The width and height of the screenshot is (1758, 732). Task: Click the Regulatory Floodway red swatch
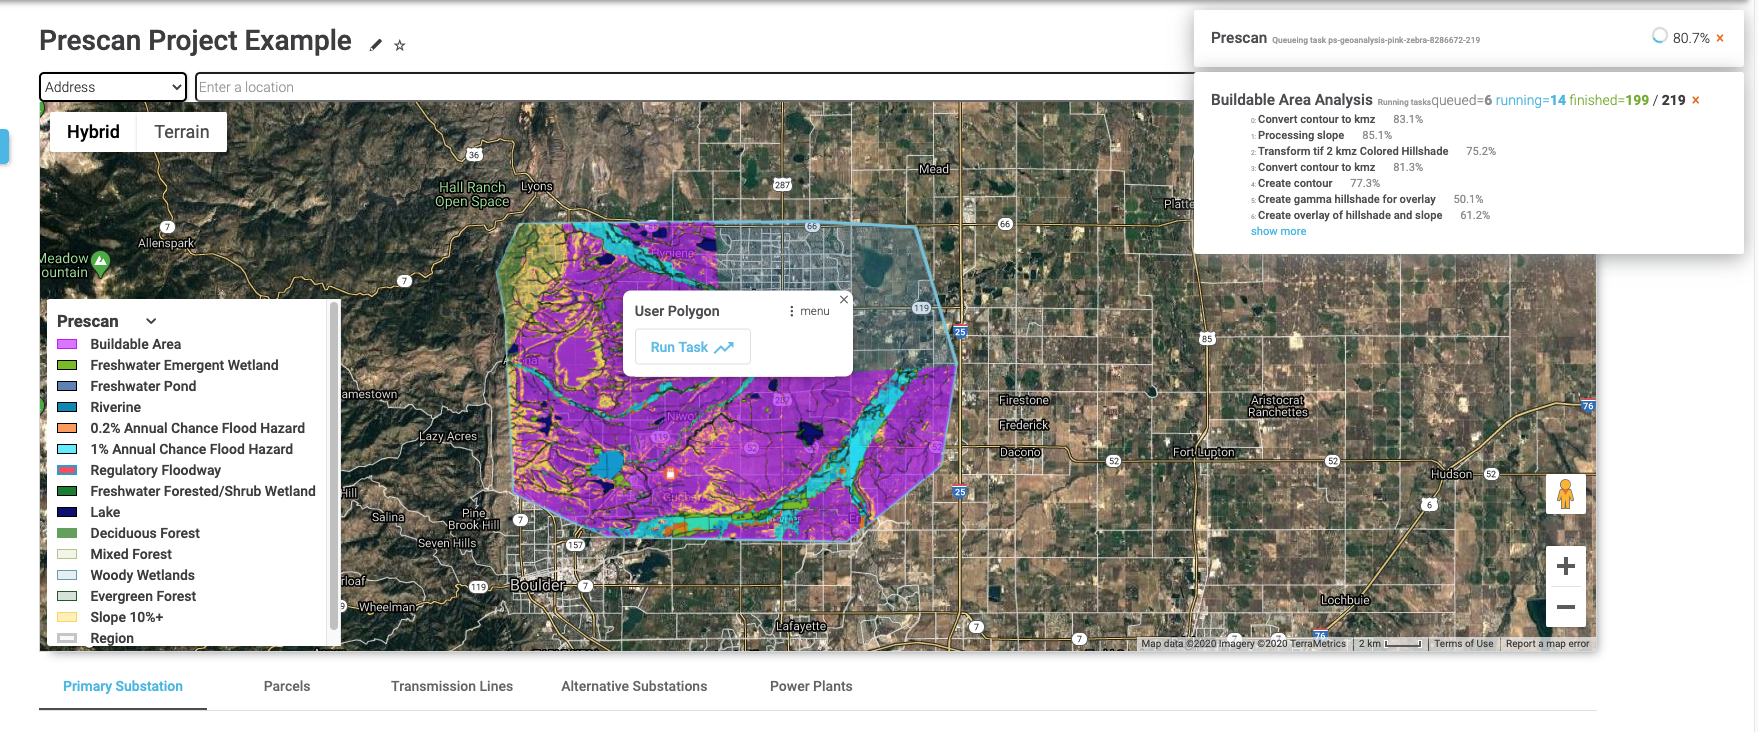coord(67,470)
